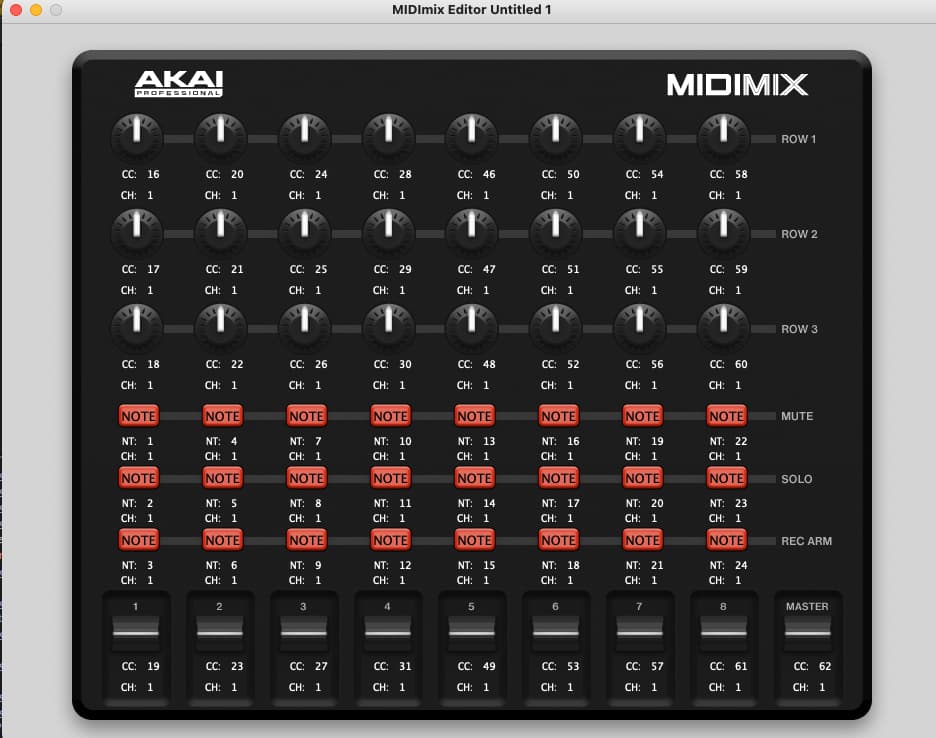The image size is (936, 738).
Task: Close the MIDImix Editor window
Action: pos(16,10)
